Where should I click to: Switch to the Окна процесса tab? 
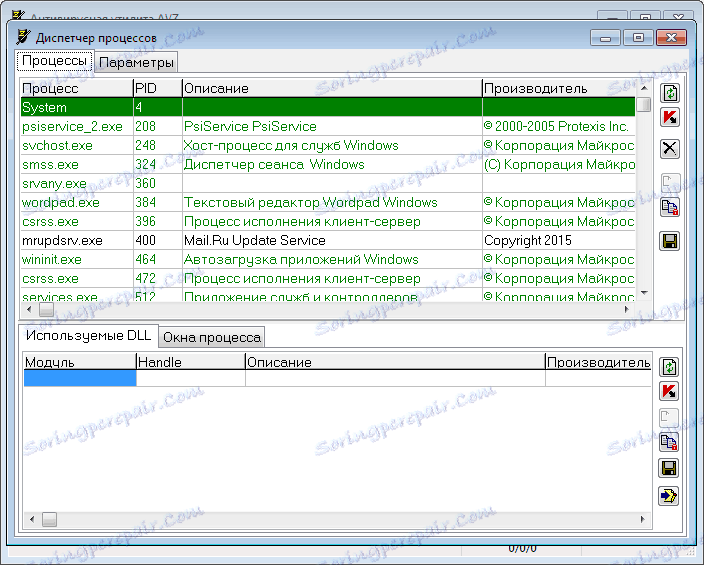tap(211, 337)
